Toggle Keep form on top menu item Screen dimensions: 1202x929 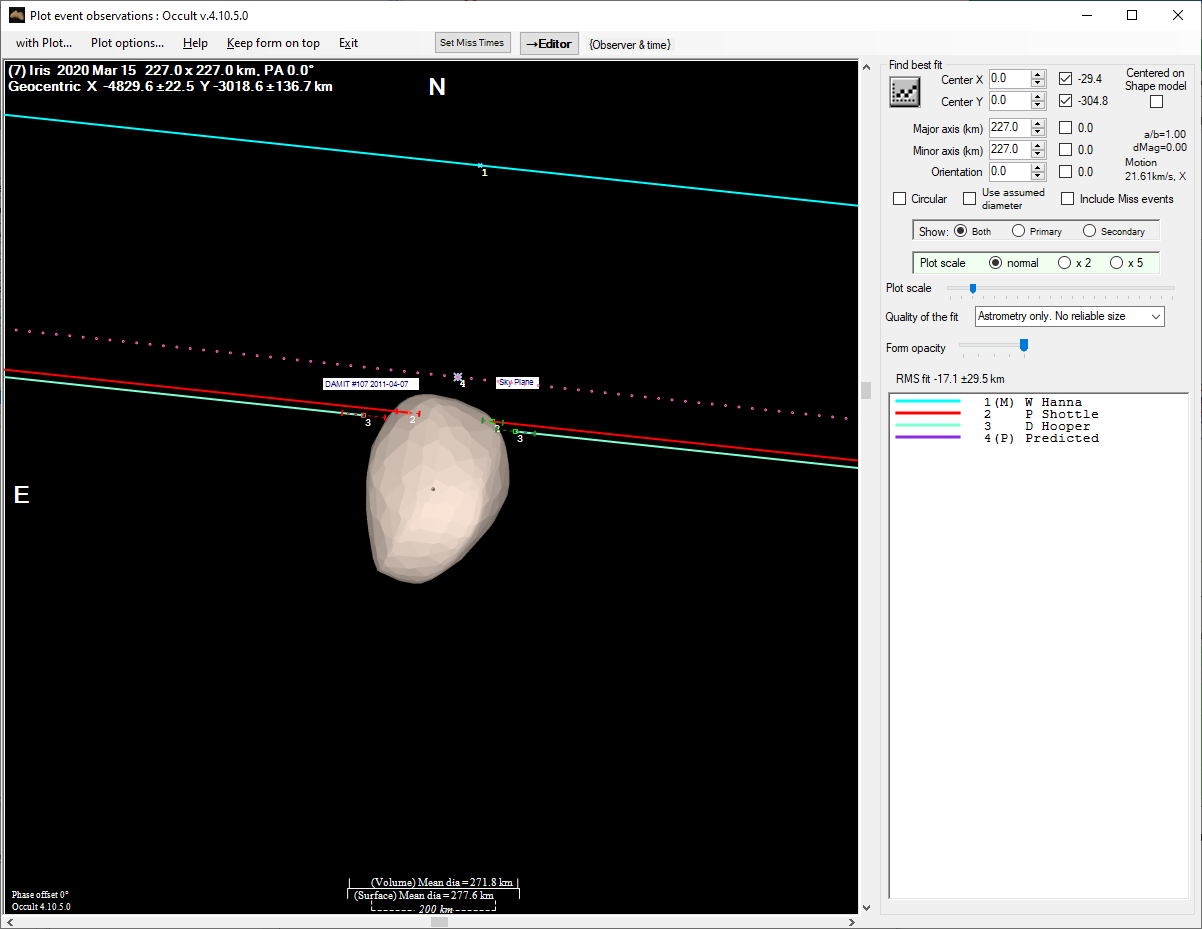click(x=273, y=43)
